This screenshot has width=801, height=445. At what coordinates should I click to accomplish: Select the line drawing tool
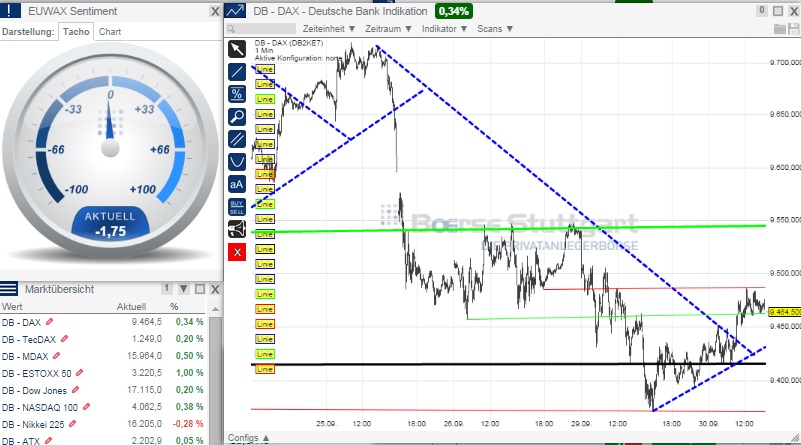click(x=237, y=72)
